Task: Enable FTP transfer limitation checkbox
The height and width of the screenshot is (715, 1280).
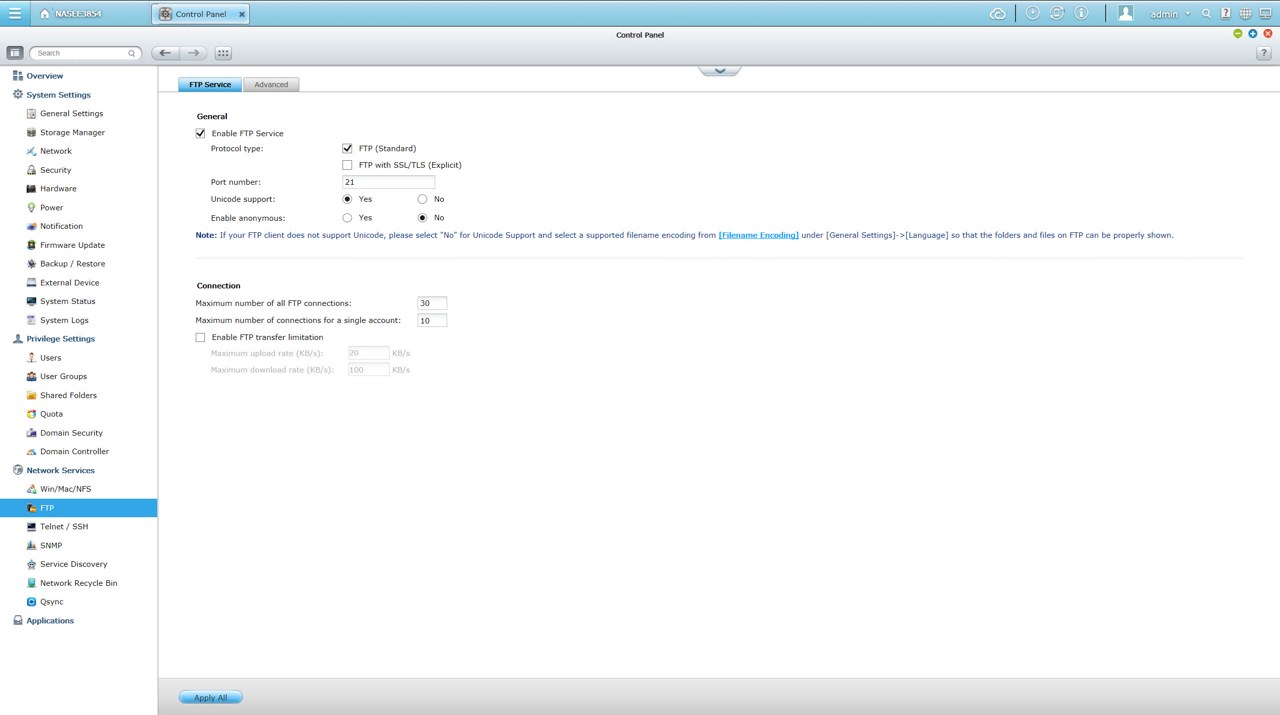Action: [200, 337]
